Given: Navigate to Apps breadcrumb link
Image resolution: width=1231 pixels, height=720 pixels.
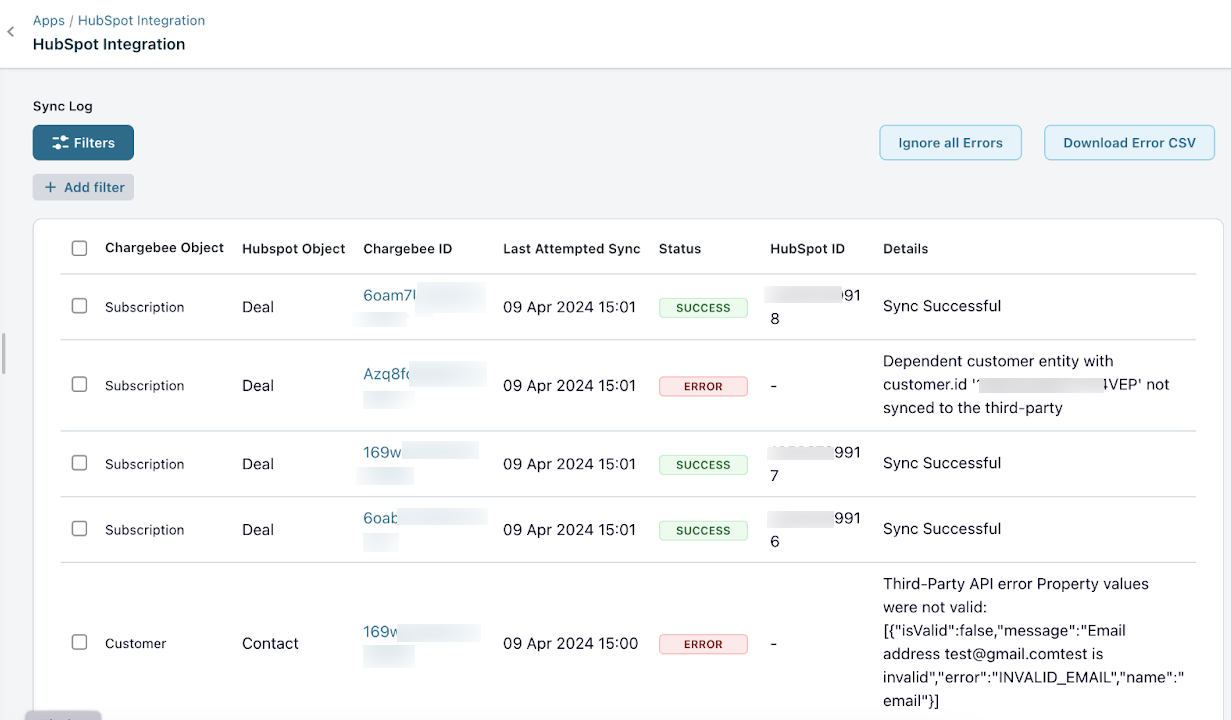Looking at the screenshot, I should [x=48, y=20].
